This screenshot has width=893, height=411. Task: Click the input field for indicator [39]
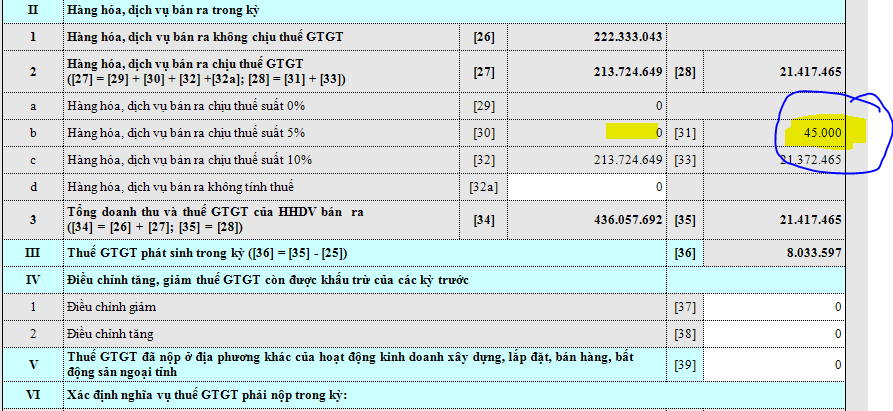tap(775, 365)
